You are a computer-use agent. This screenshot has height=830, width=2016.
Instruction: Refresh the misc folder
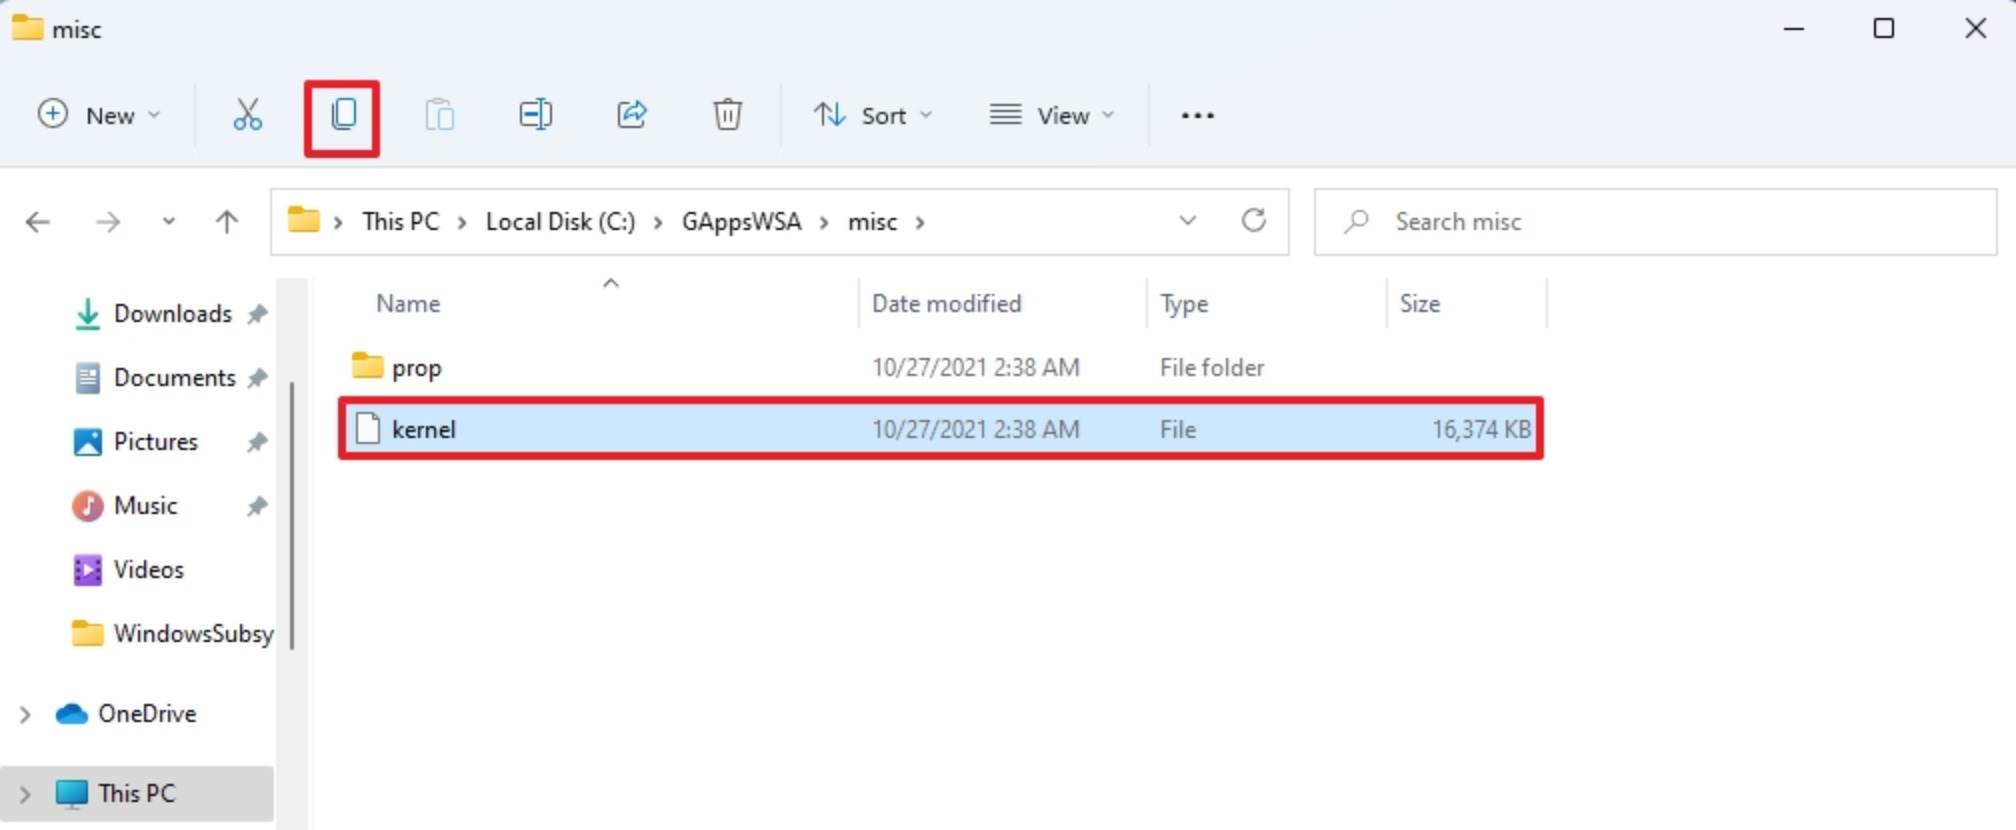1253,220
